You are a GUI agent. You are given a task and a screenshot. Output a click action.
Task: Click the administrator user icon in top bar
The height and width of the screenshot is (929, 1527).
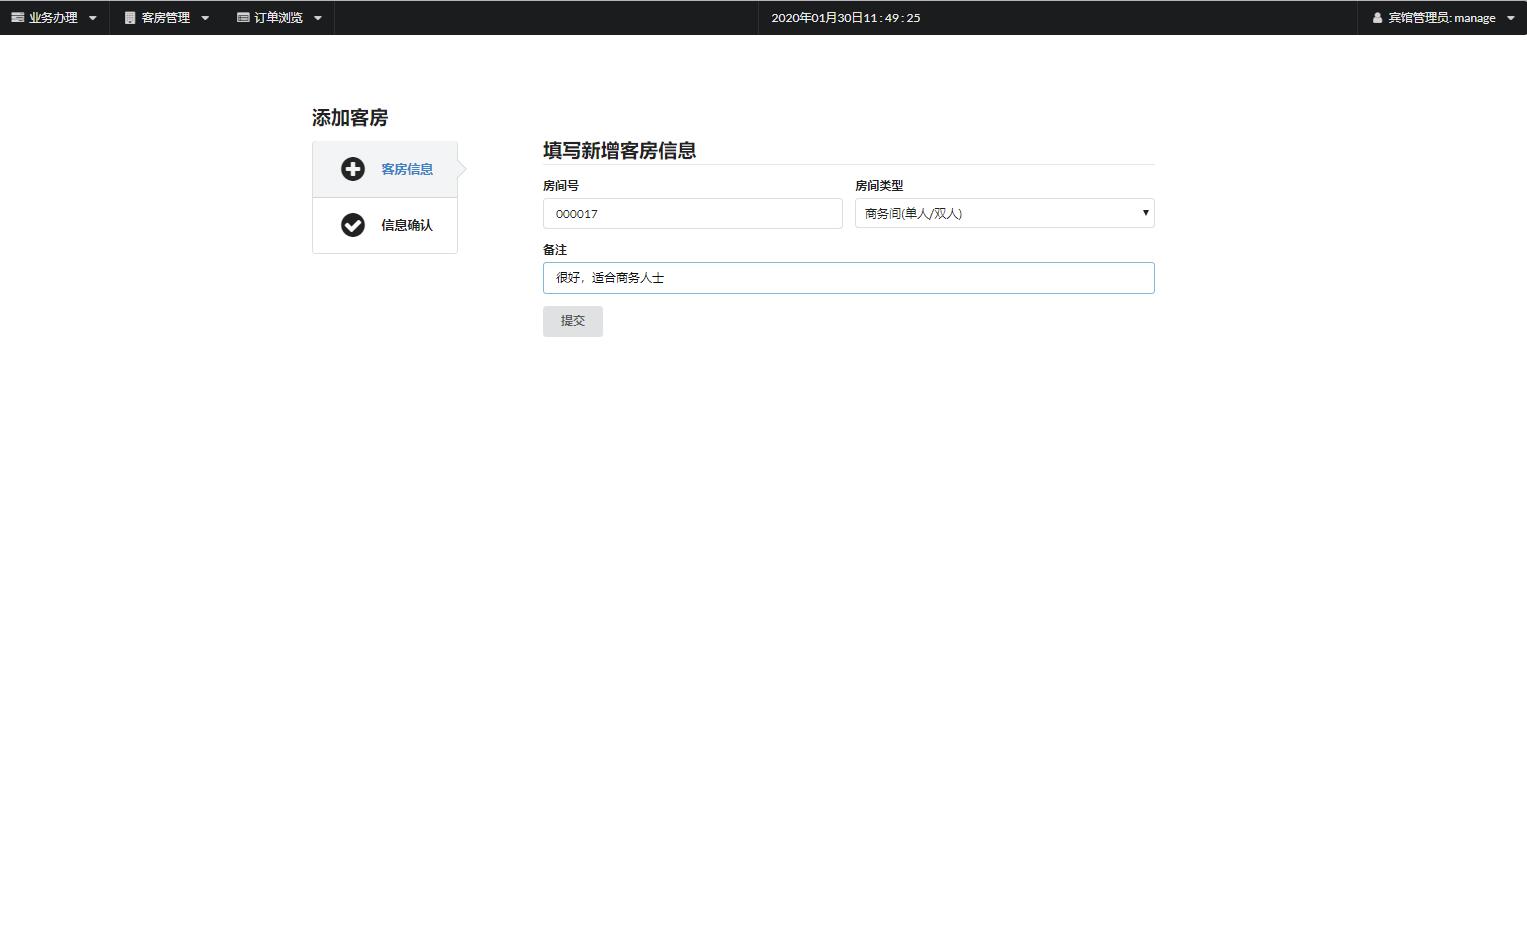pyautogui.click(x=1378, y=17)
